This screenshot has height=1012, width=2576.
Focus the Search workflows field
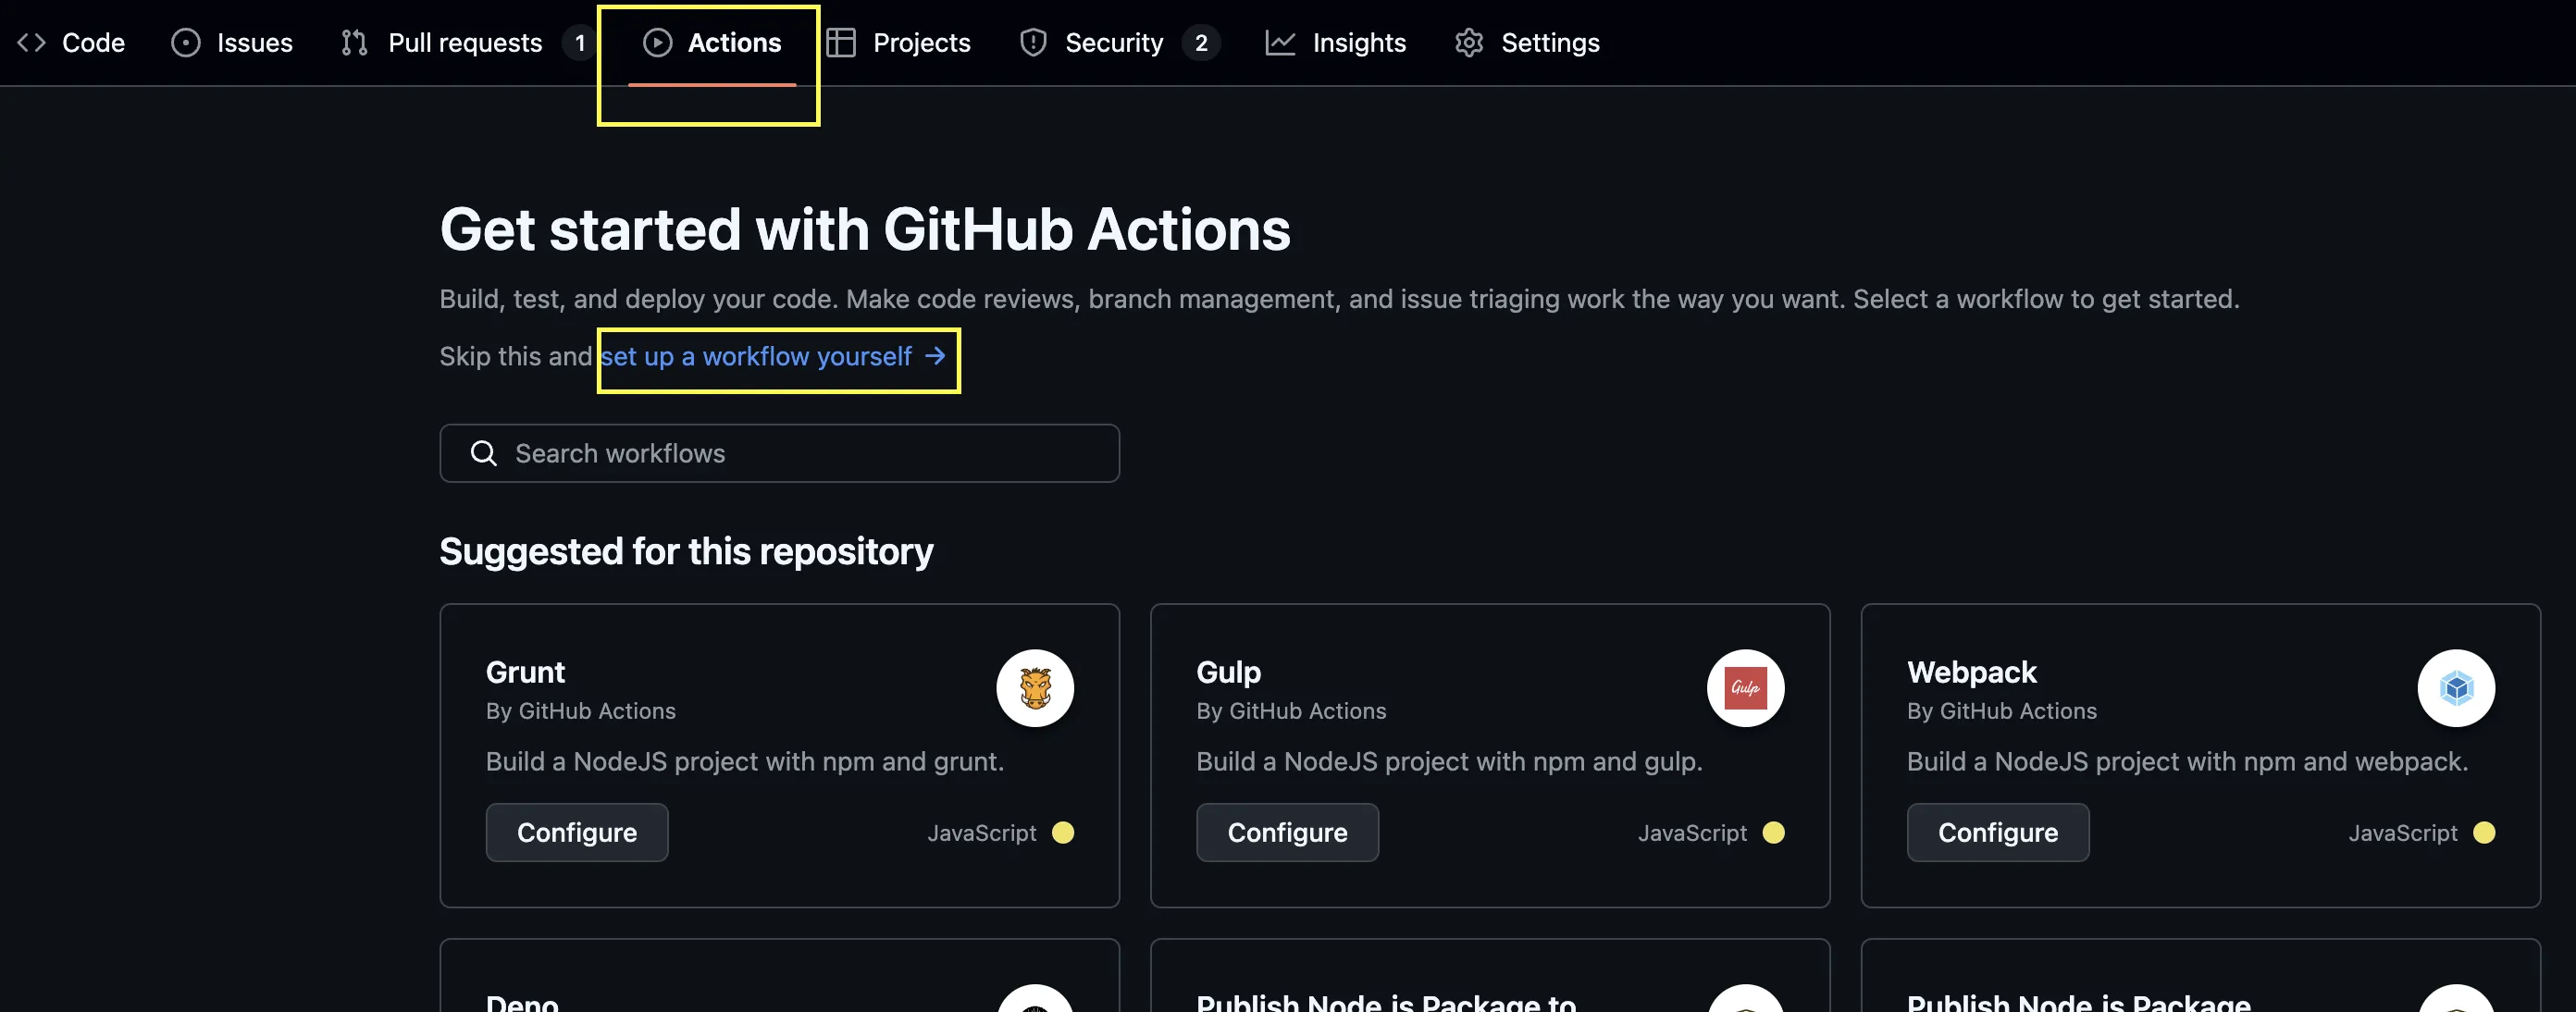coord(779,453)
